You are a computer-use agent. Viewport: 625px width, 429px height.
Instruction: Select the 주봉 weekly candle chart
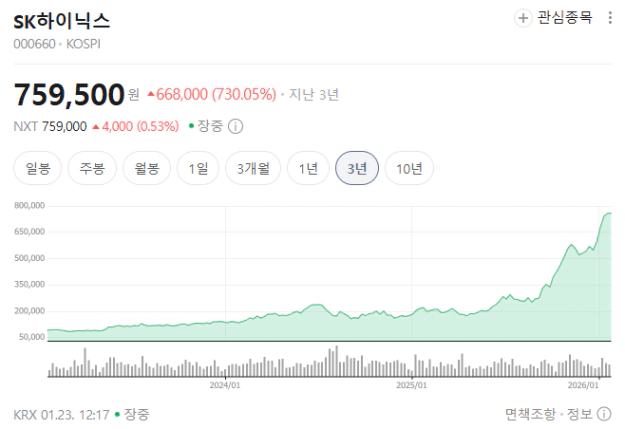(x=93, y=168)
